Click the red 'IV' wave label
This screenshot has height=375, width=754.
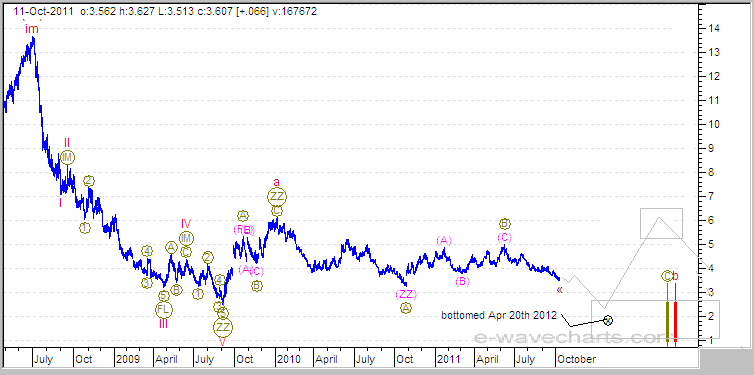point(186,224)
